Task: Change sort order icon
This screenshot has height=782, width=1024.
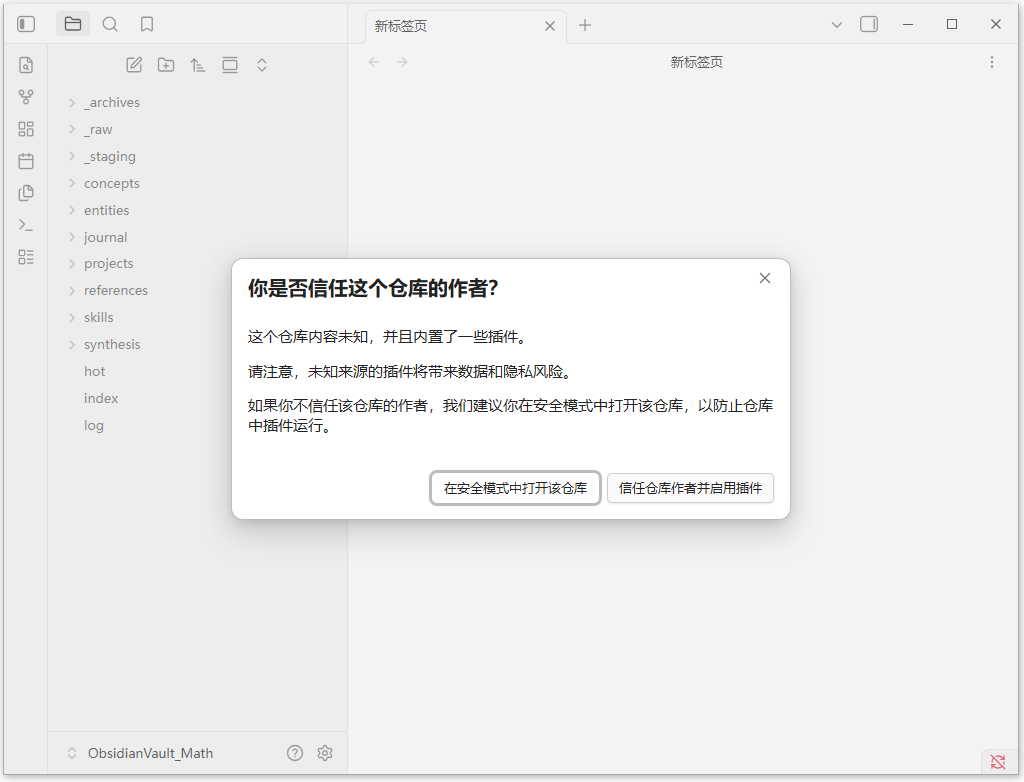Action: coord(198,65)
